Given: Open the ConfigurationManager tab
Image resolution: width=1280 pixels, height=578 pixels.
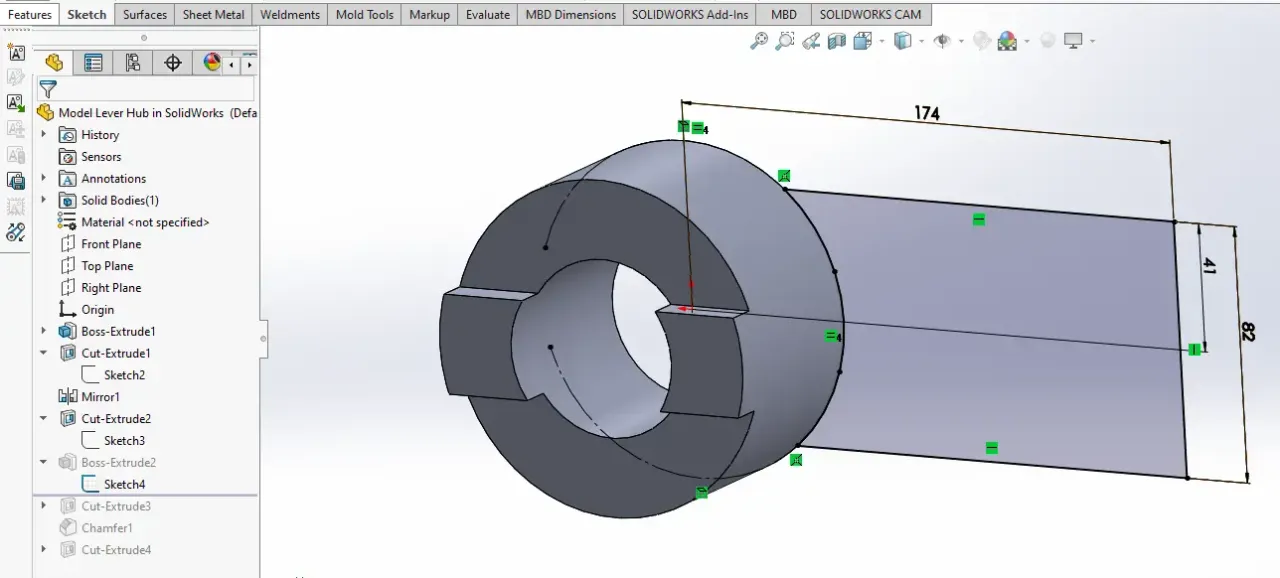Looking at the screenshot, I should tap(133, 63).
